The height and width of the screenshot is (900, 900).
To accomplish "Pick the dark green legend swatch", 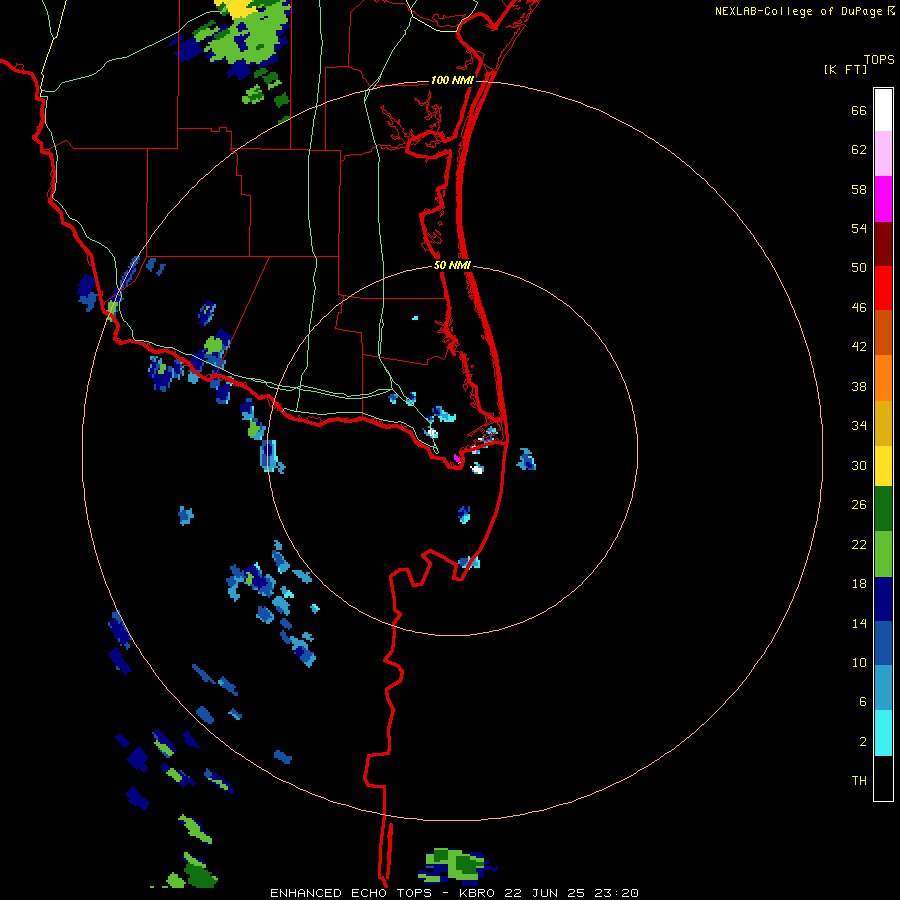I will 883,509.
